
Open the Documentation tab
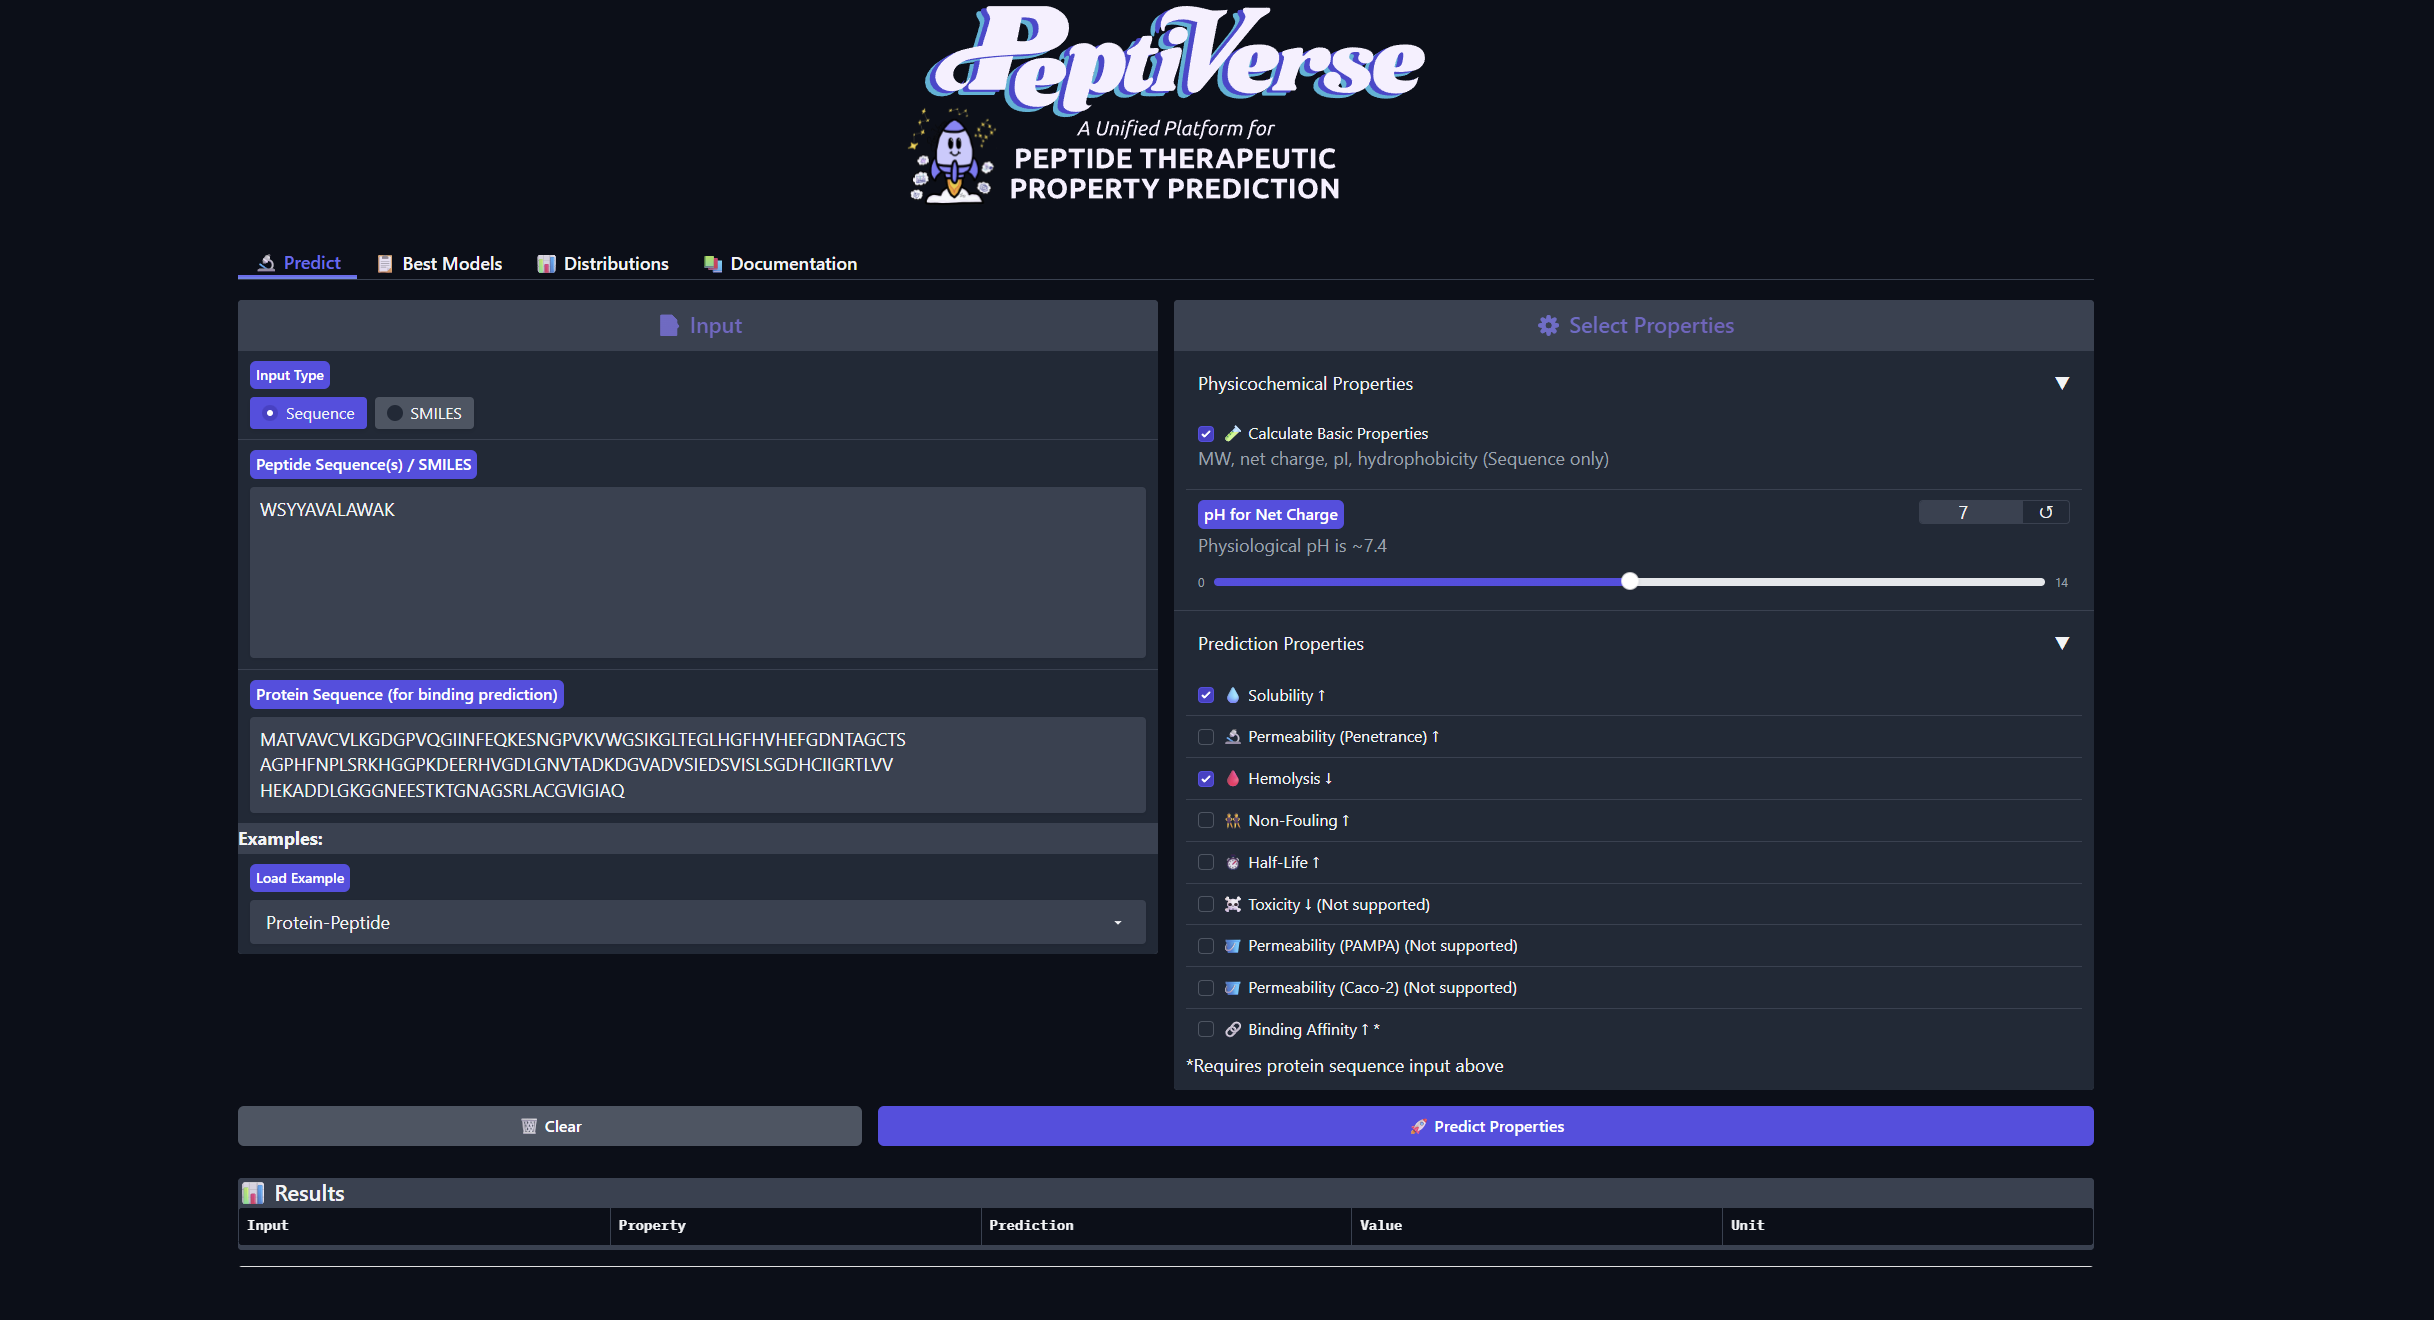tap(781, 264)
